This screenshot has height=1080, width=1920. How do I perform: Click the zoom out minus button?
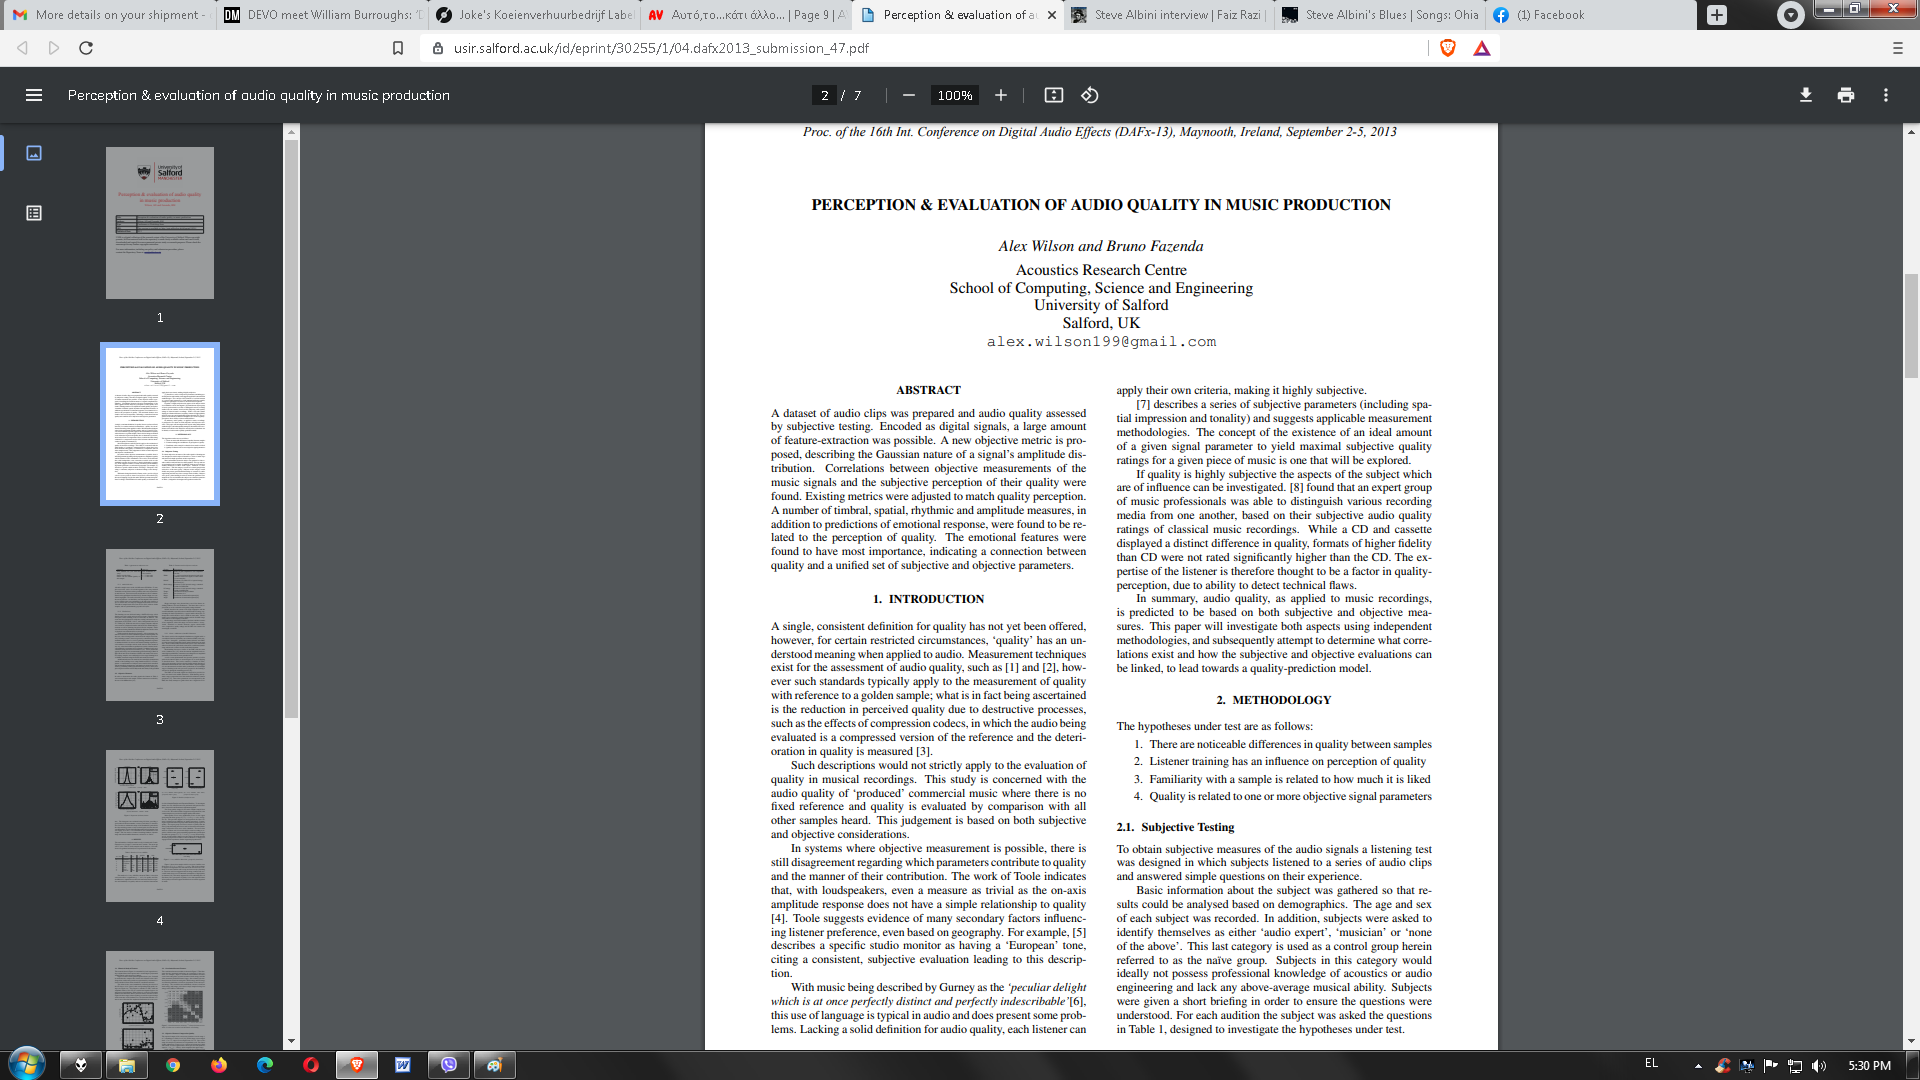pos(908,95)
